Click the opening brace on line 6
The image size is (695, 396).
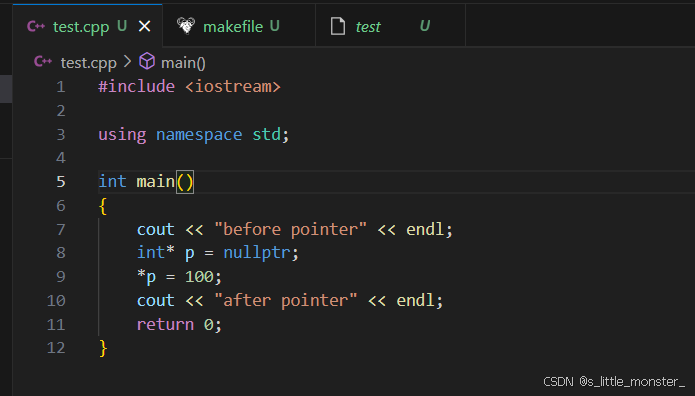(103, 206)
